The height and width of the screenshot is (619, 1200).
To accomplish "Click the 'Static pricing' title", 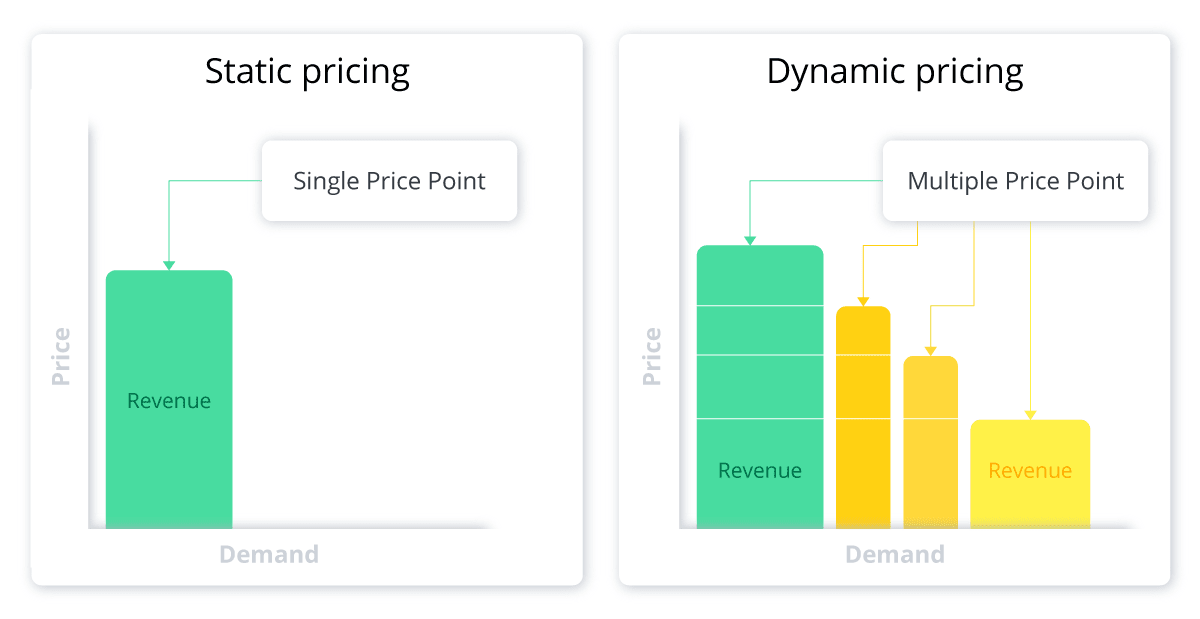I will (307, 73).
